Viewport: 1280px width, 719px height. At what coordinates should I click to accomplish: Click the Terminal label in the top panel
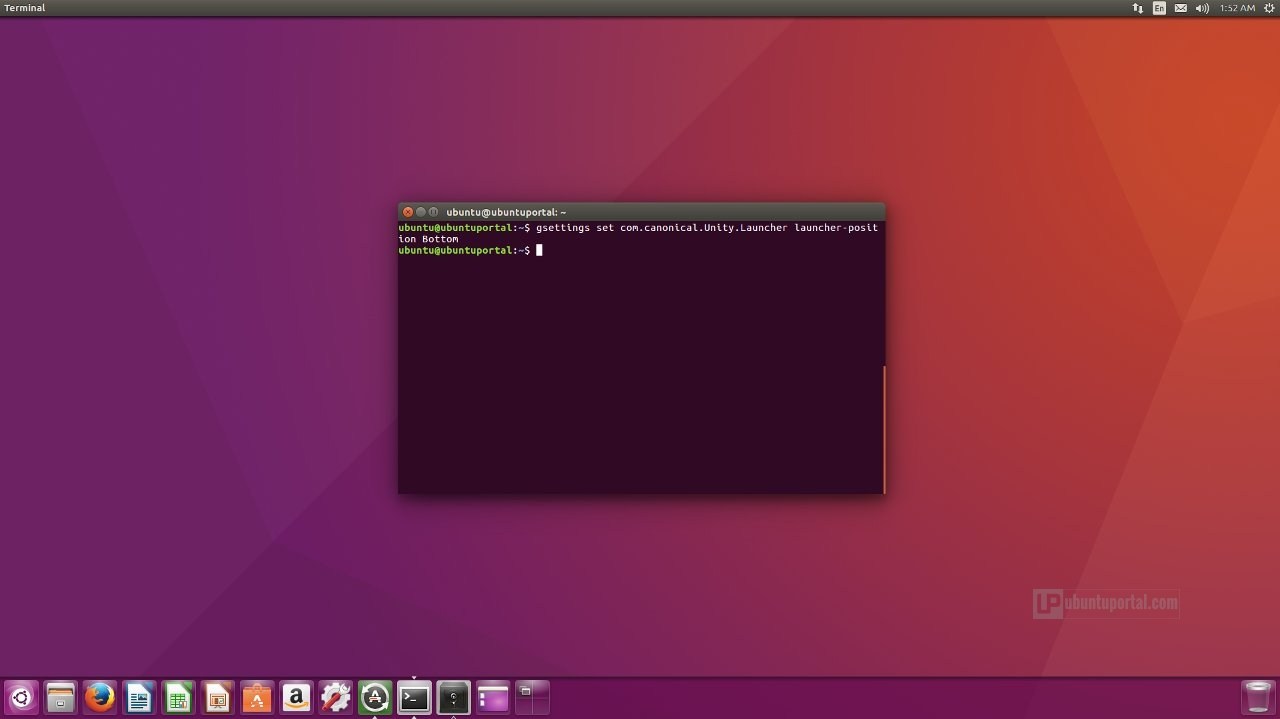25,8
